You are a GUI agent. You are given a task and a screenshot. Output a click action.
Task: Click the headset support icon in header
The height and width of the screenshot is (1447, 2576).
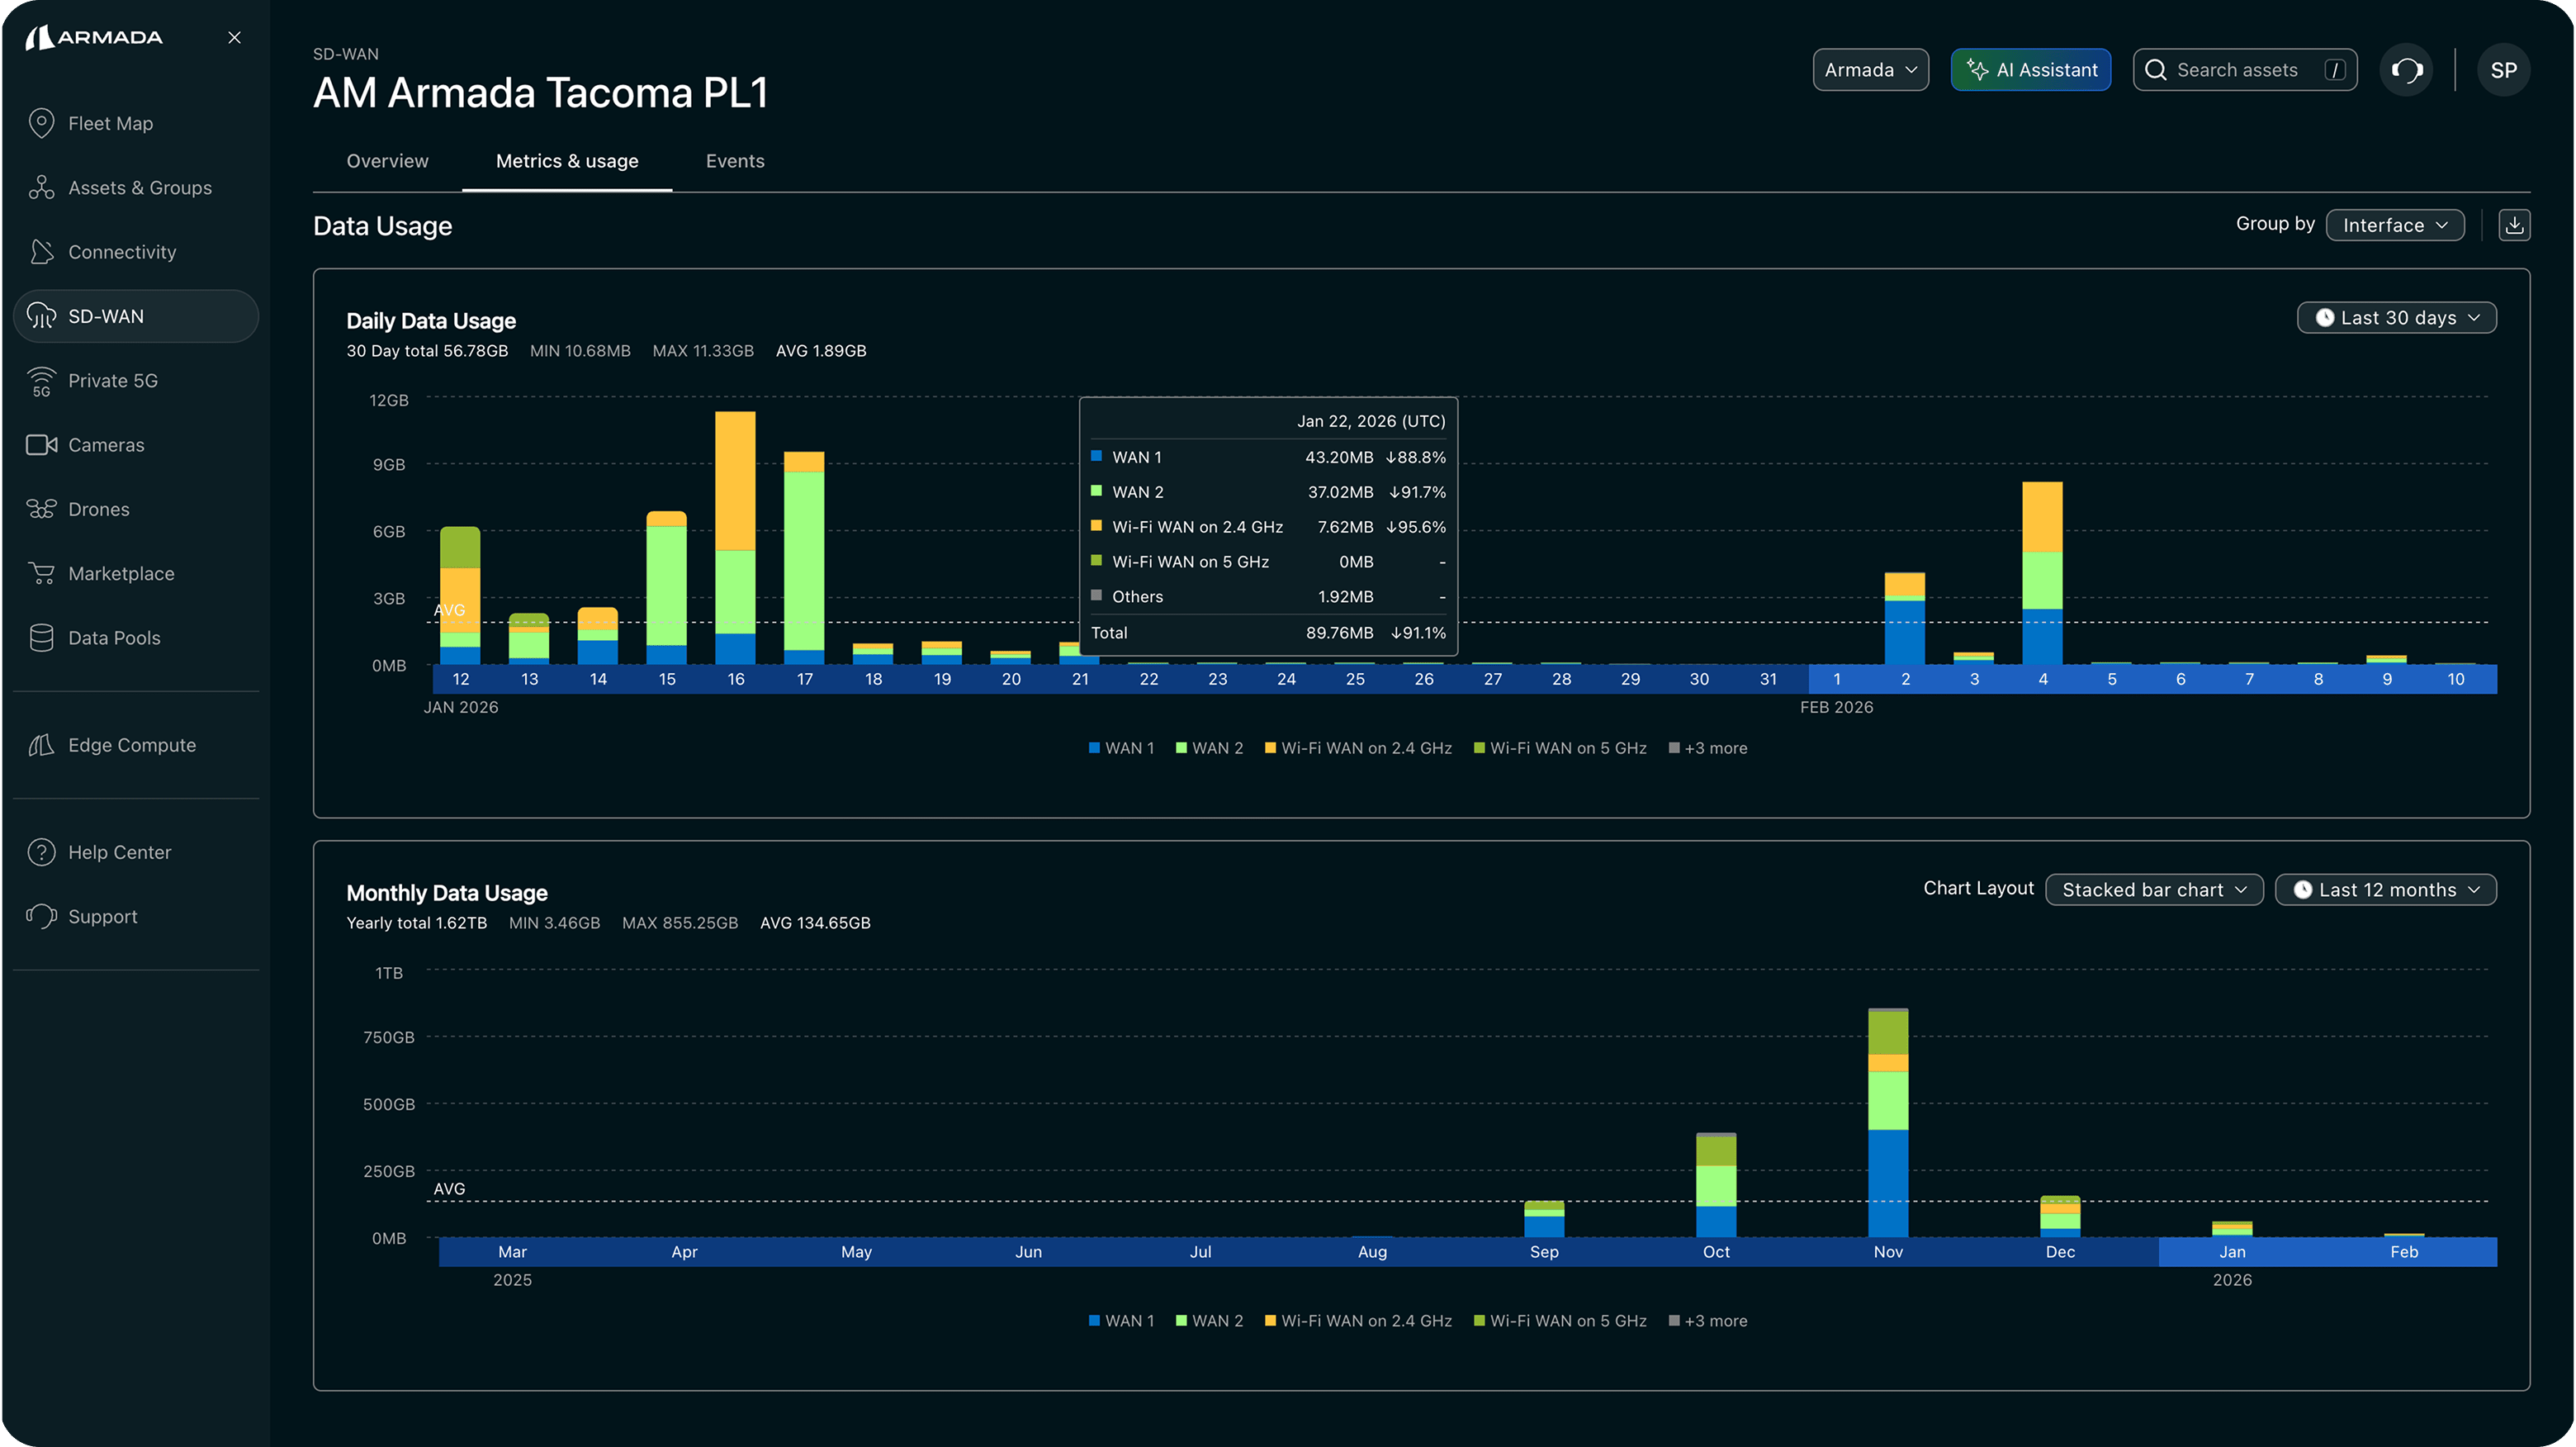(x=2406, y=70)
